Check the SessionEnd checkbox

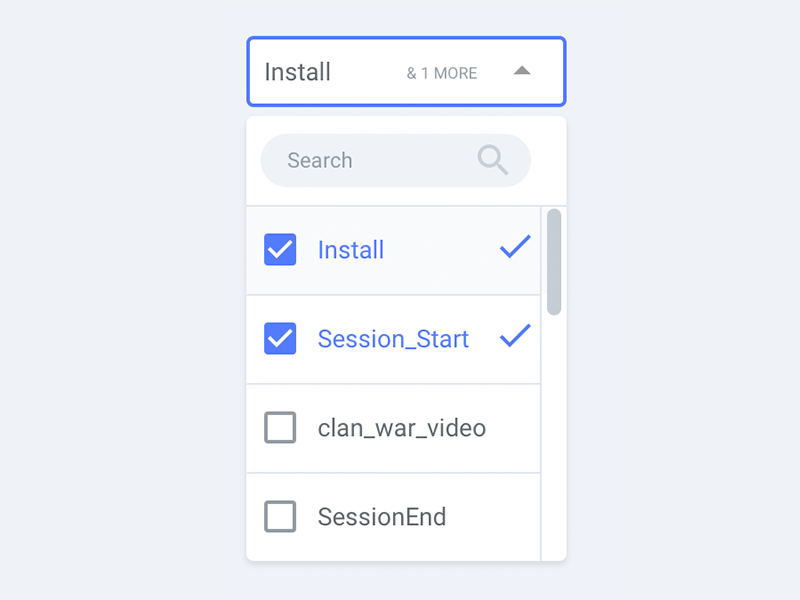coord(280,517)
